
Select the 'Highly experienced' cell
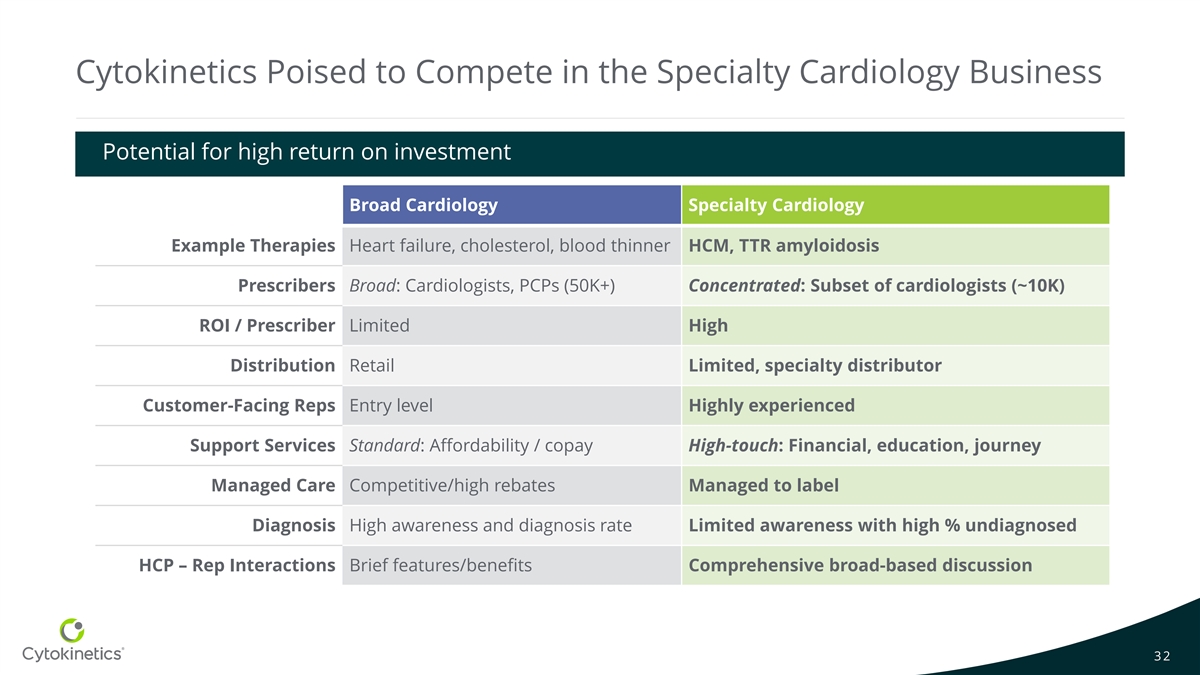771,405
